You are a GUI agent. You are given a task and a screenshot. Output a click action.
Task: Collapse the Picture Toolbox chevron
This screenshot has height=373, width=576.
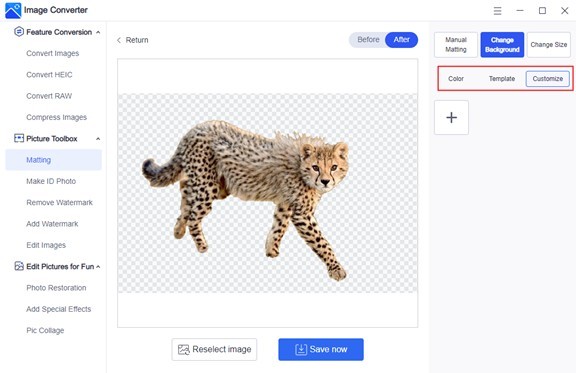pyautogui.click(x=98, y=139)
